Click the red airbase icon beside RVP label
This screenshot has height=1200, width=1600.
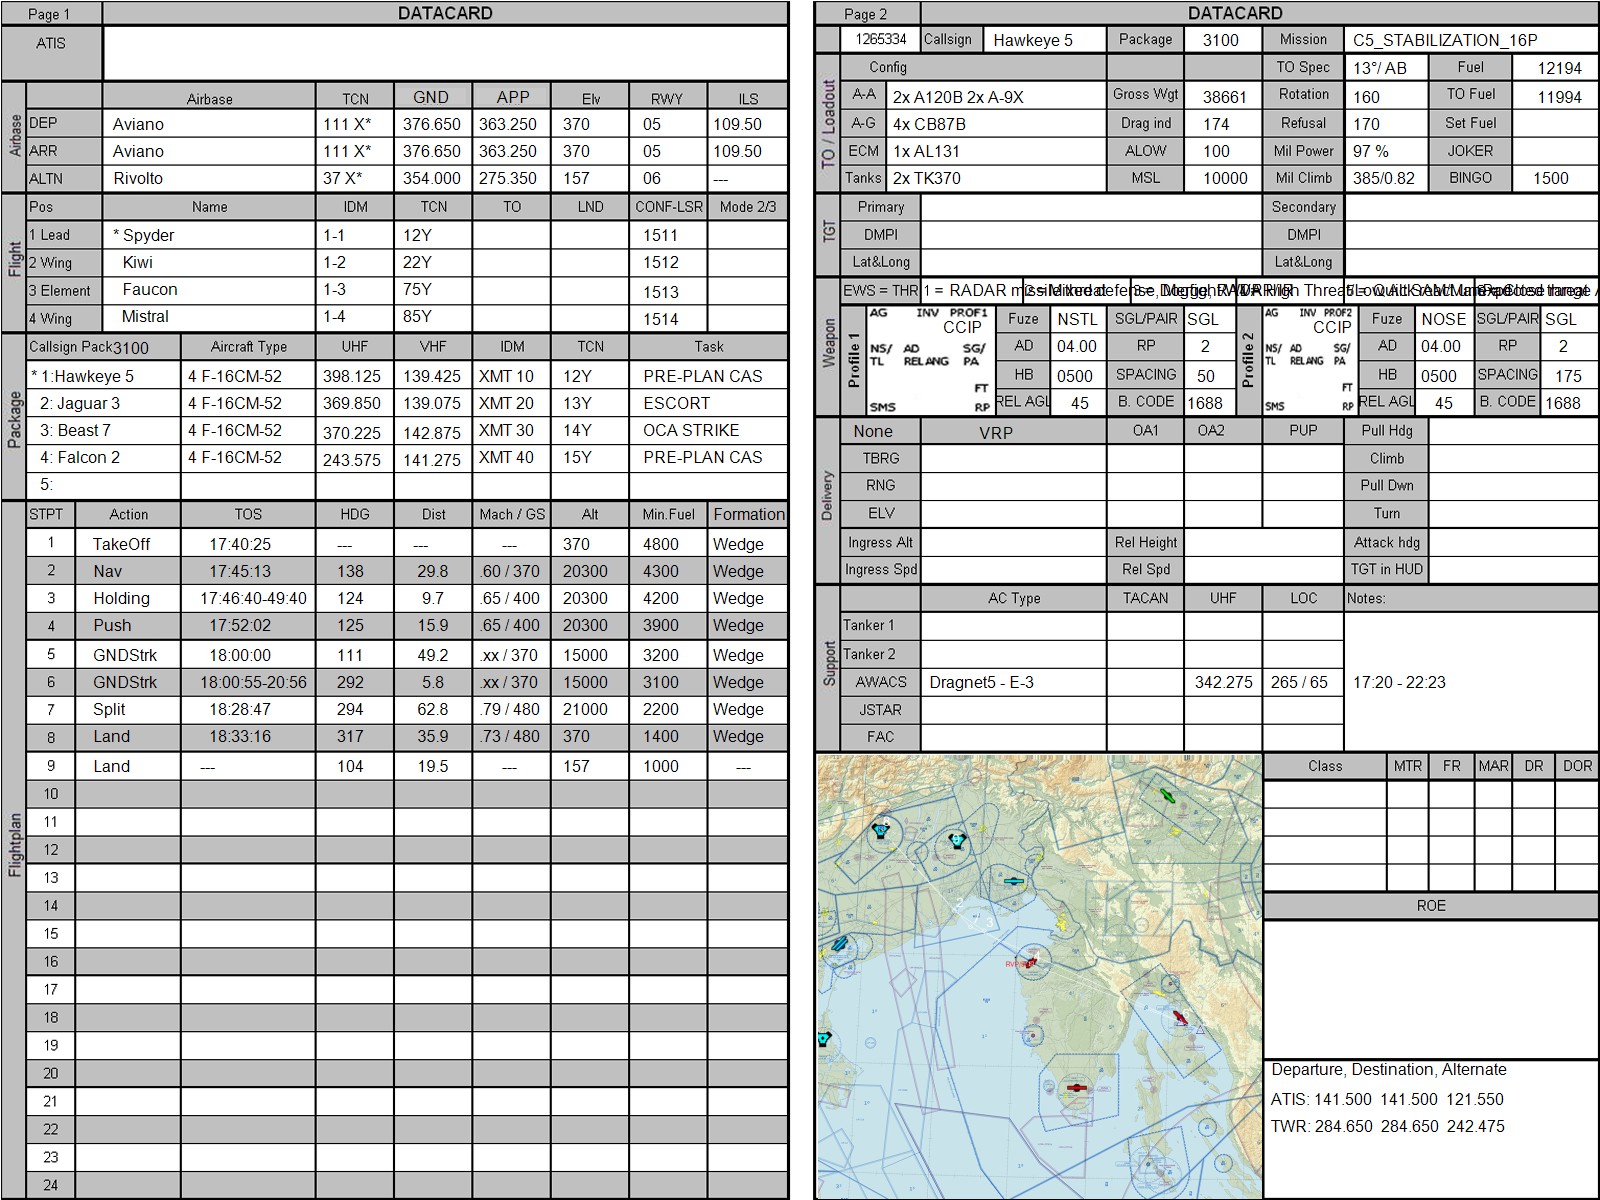[x=1030, y=961]
